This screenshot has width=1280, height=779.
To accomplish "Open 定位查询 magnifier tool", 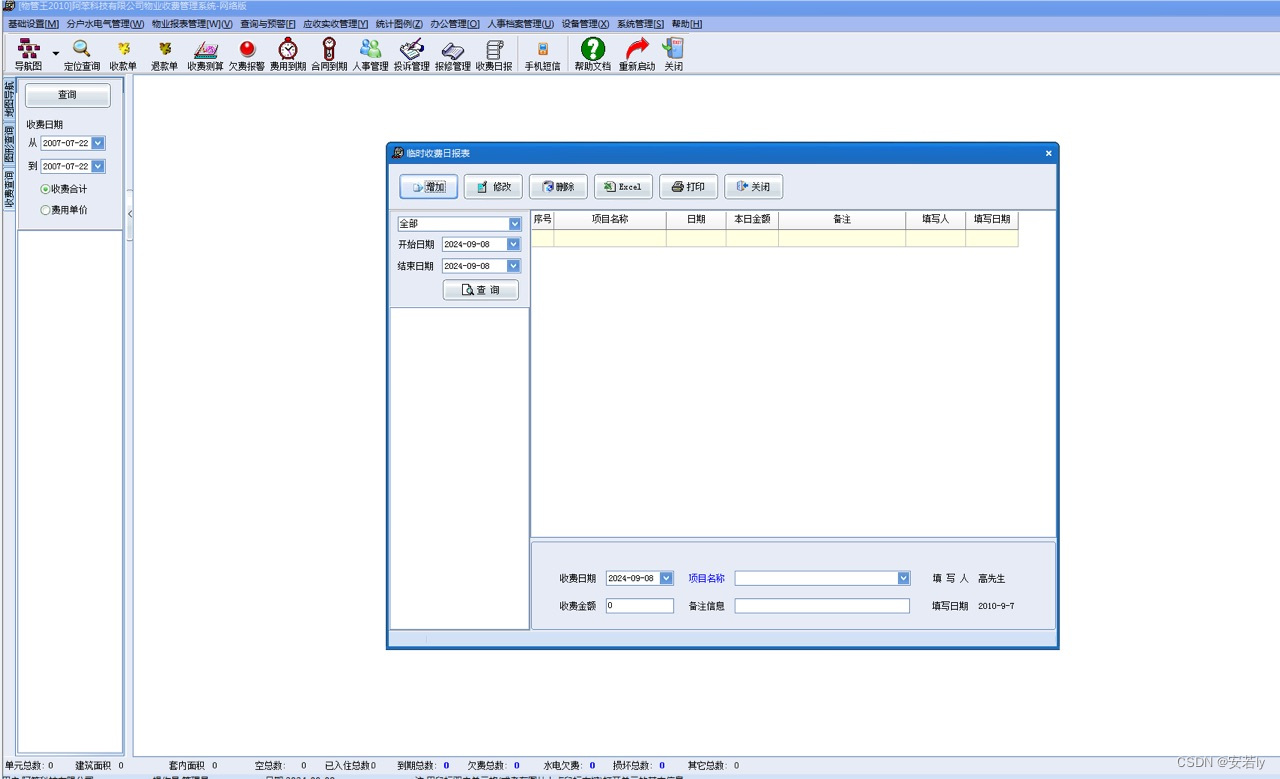I will pyautogui.click(x=82, y=54).
